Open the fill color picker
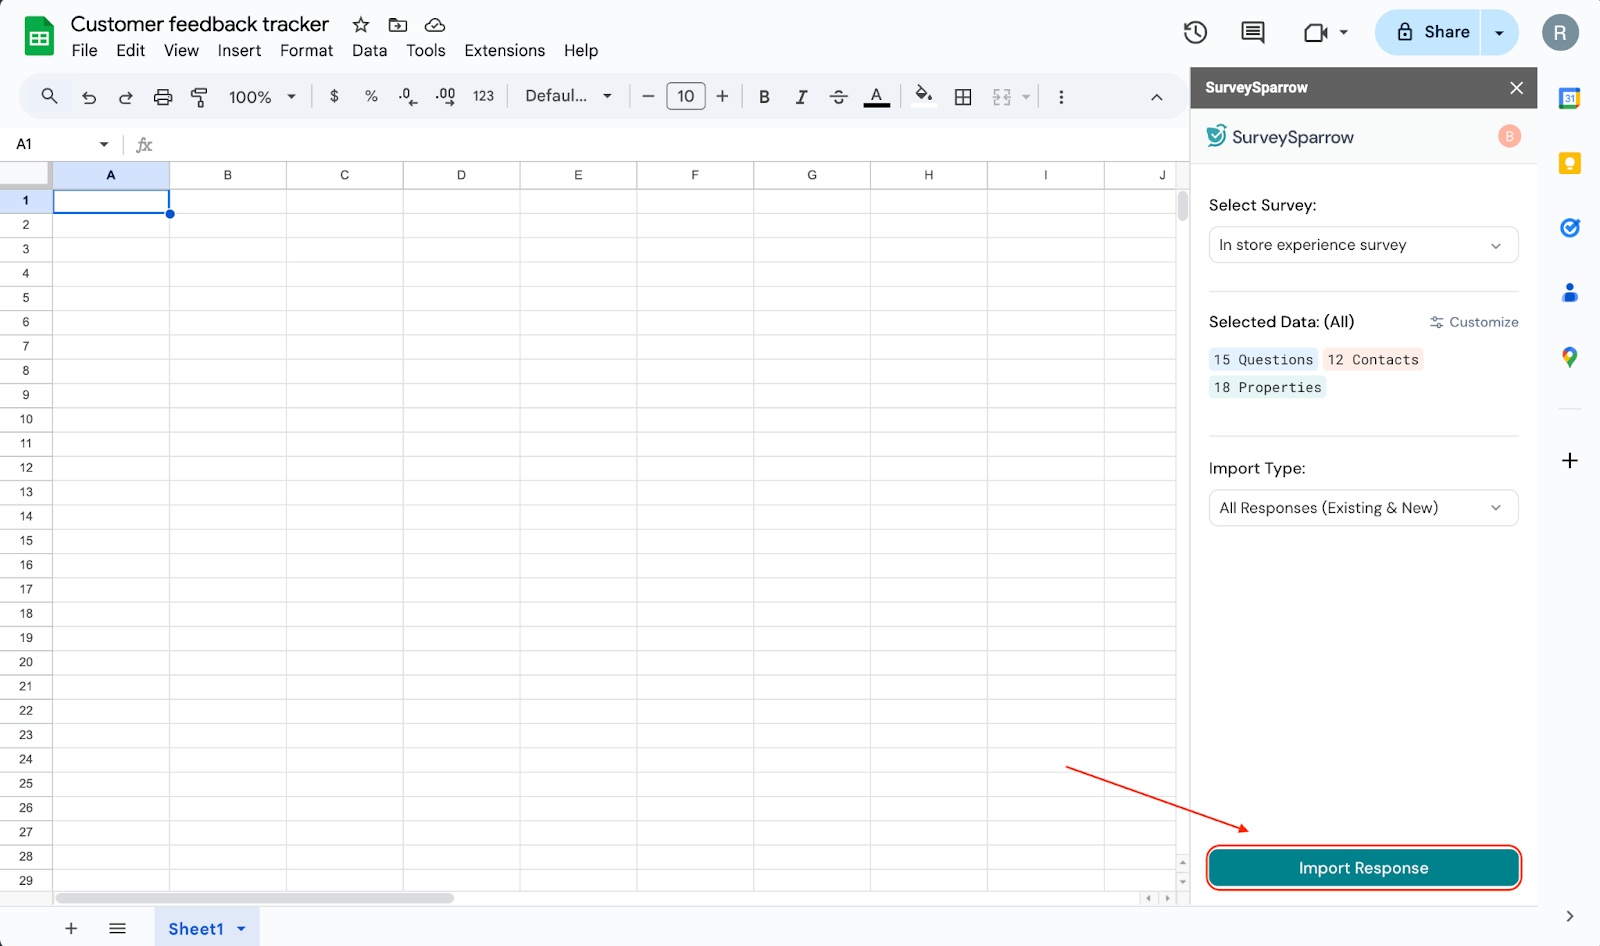This screenshot has height=946, width=1600. tap(923, 97)
